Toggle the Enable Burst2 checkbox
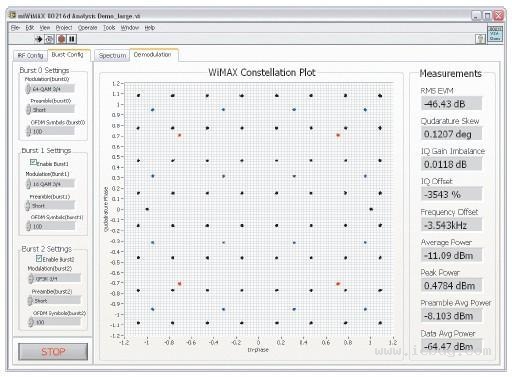 click(x=39, y=258)
